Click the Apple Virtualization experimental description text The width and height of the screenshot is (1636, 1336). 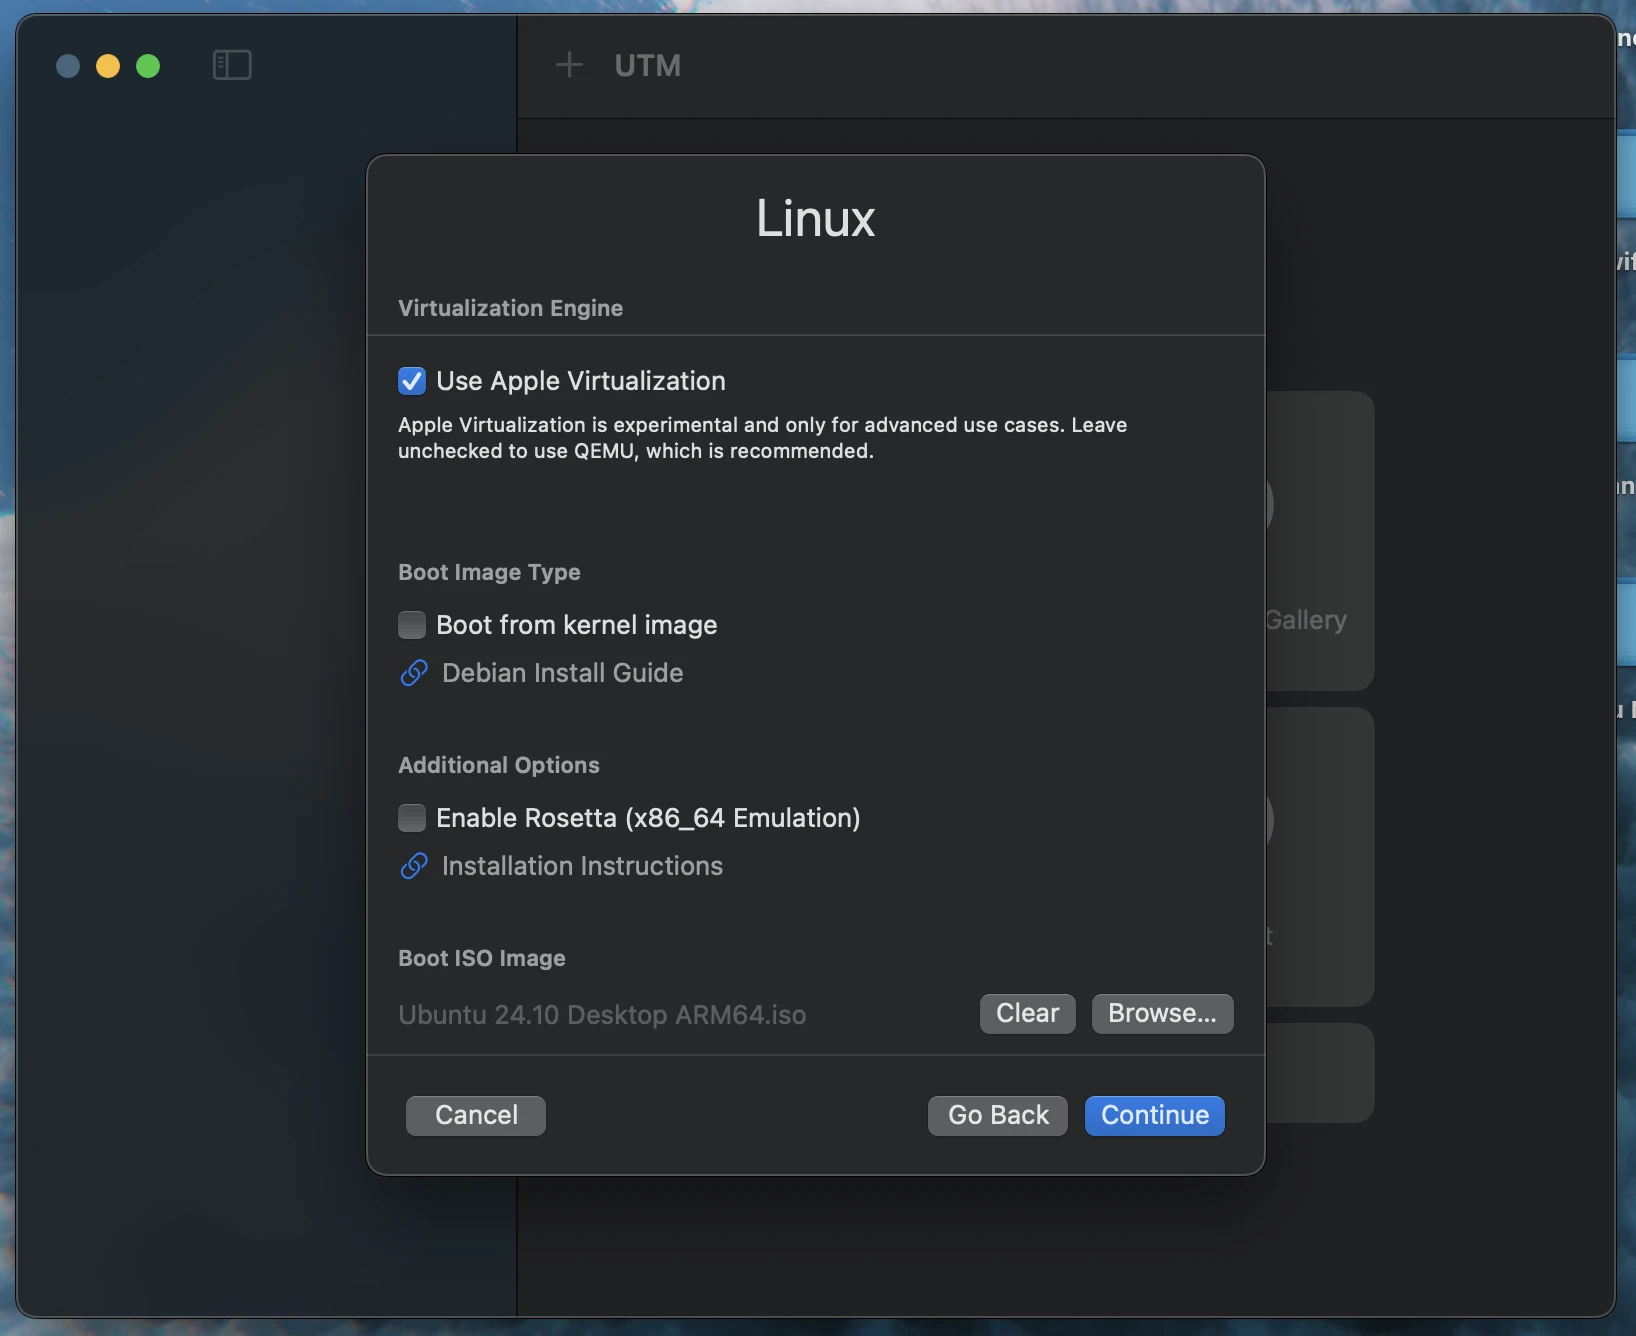coord(762,438)
